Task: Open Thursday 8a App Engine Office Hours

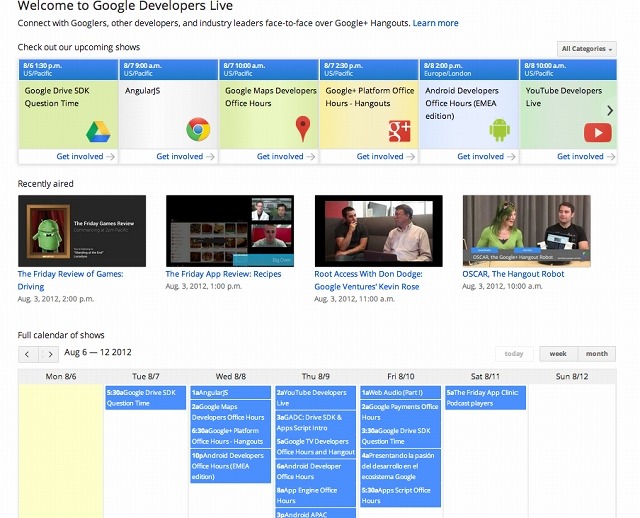Action: click(x=316, y=495)
